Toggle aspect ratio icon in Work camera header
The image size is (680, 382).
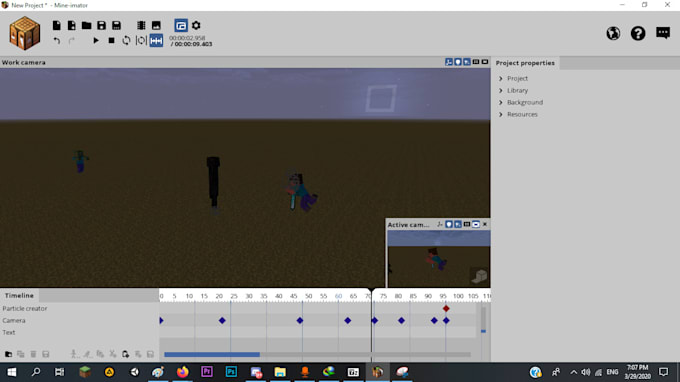(x=476, y=62)
